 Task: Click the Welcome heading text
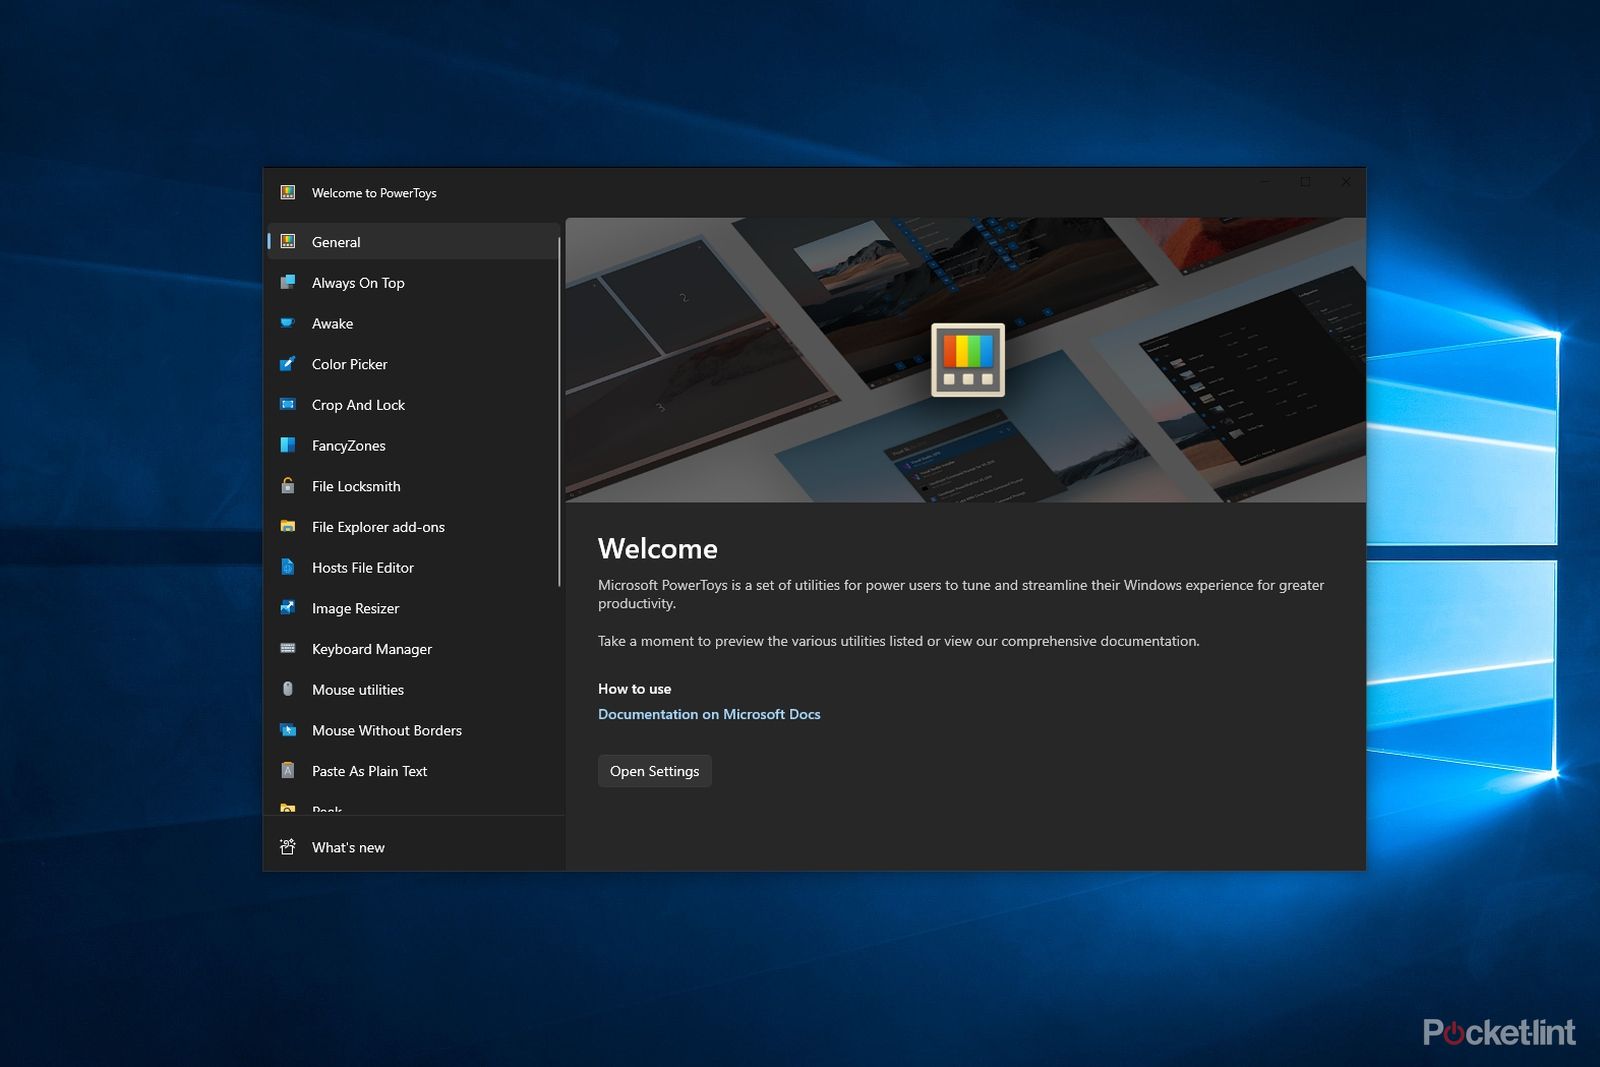pos(658,548)
